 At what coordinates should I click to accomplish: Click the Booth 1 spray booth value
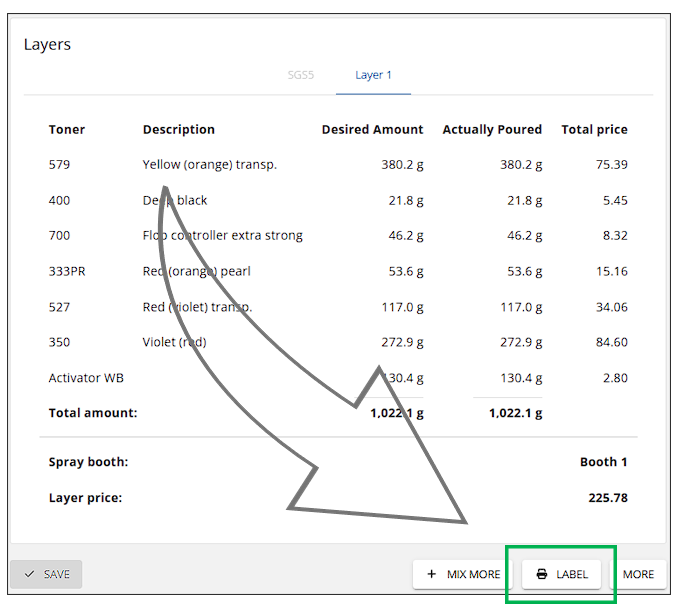tap(604, 462)
